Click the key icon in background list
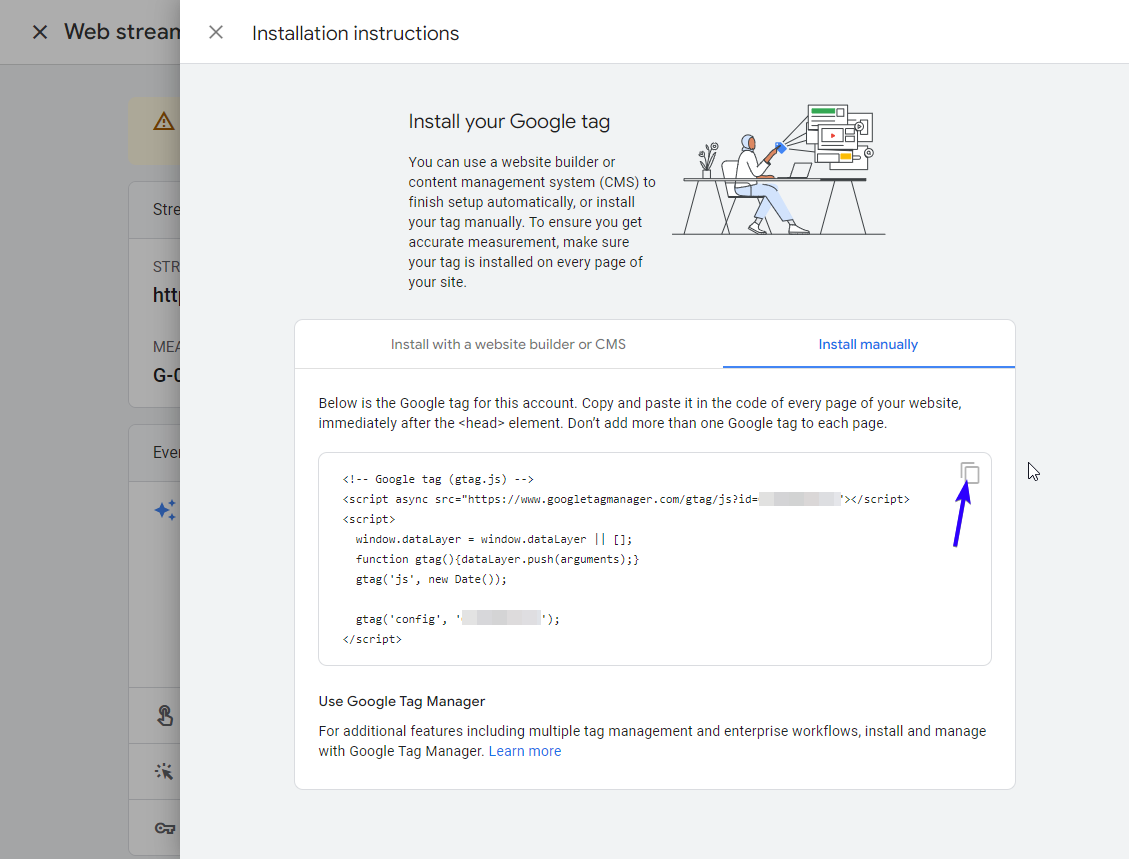The image size is (1129, 859). tap(165, 828)
